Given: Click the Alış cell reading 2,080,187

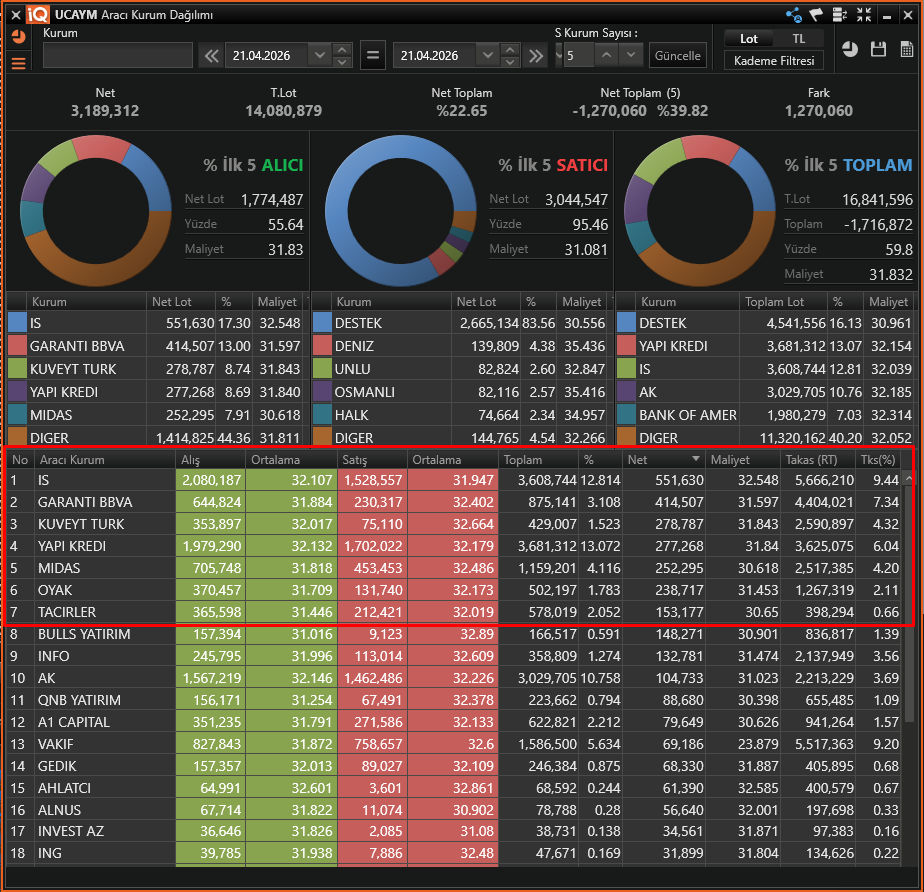Looking at the screenshot, I should pos(210,480).
